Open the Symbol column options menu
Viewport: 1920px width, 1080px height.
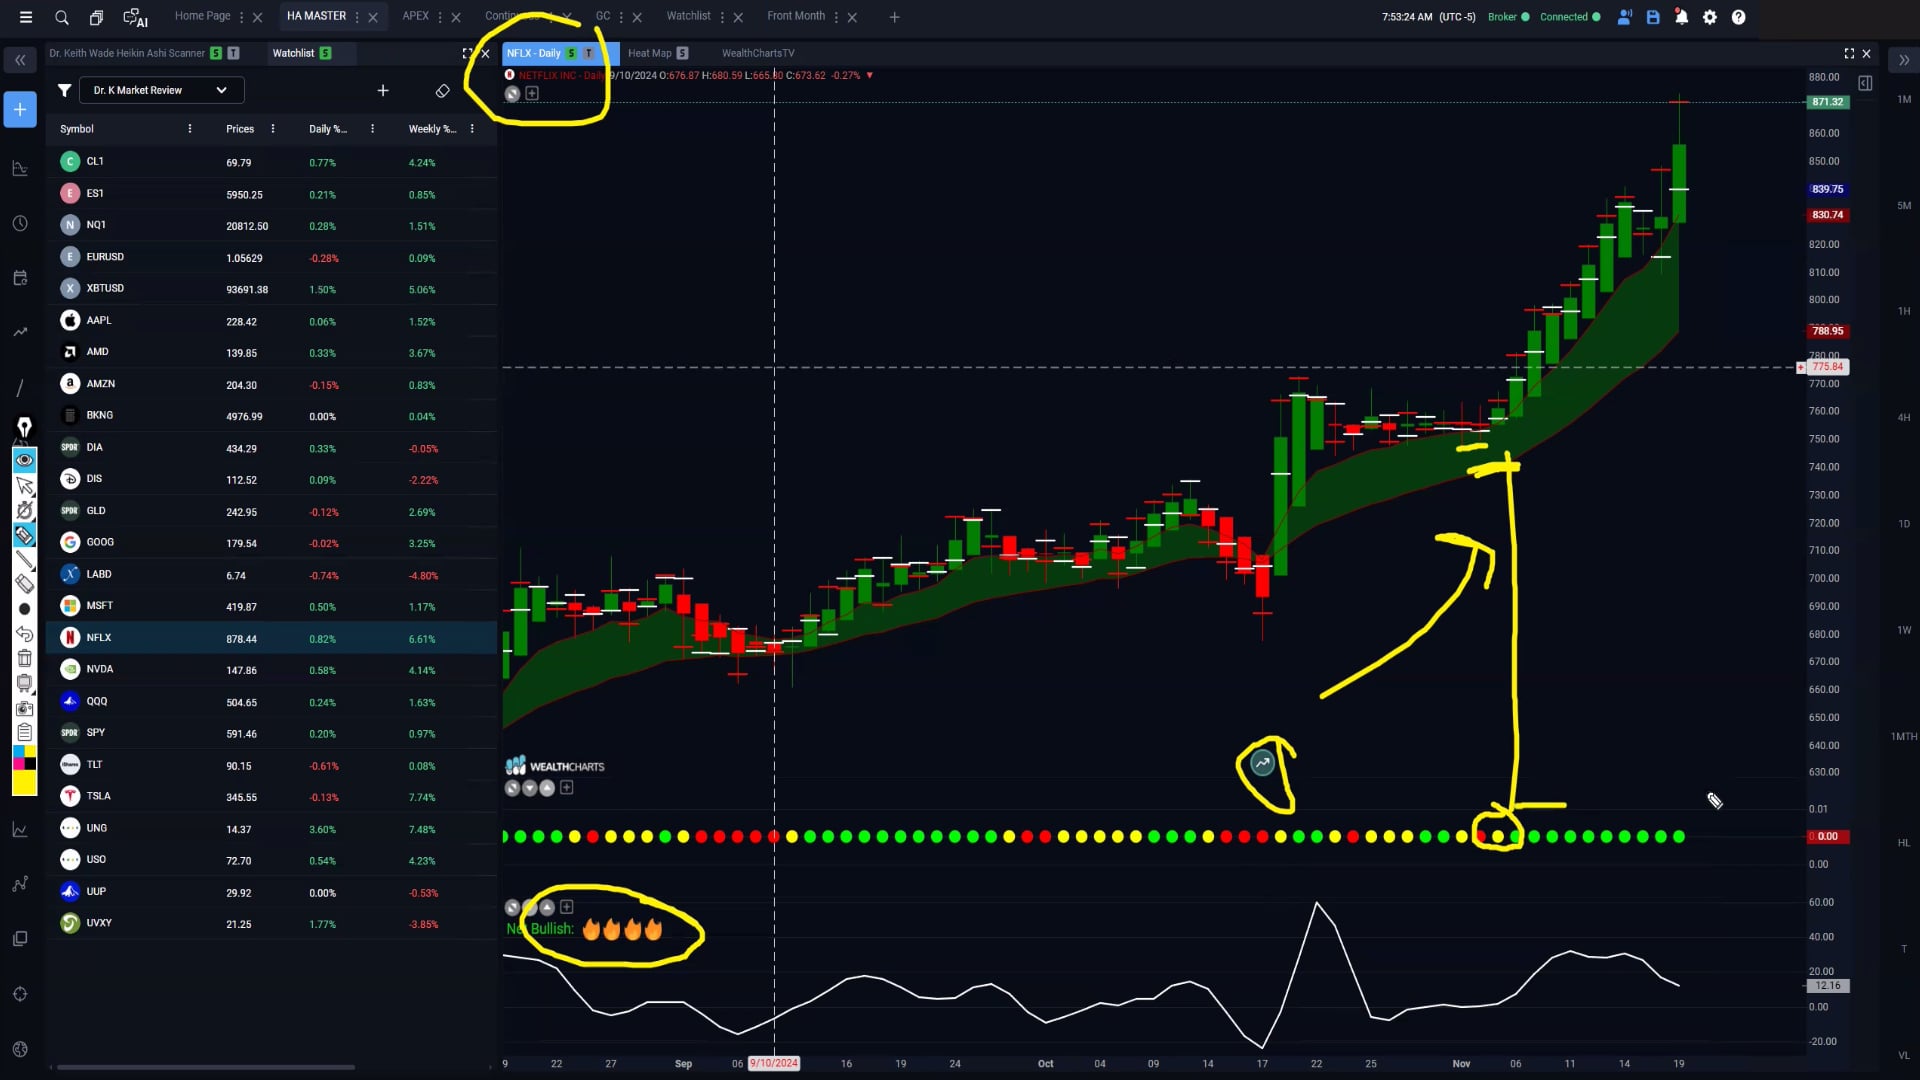(190, 129)
